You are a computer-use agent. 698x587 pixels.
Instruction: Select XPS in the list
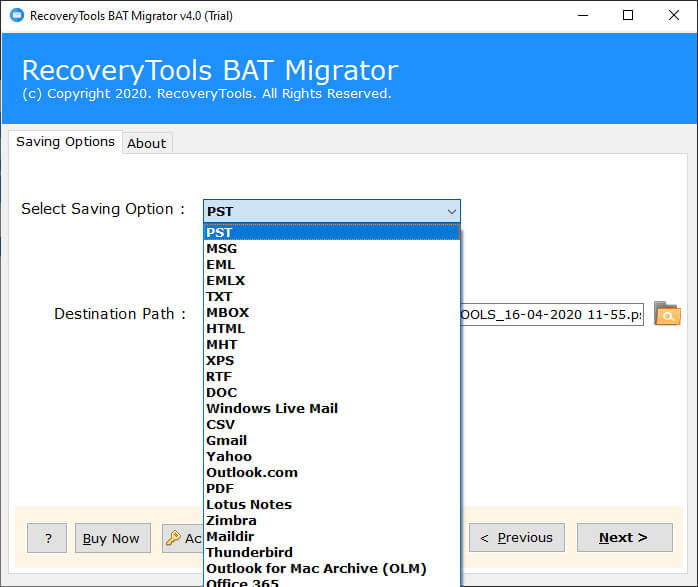[332, 360]
